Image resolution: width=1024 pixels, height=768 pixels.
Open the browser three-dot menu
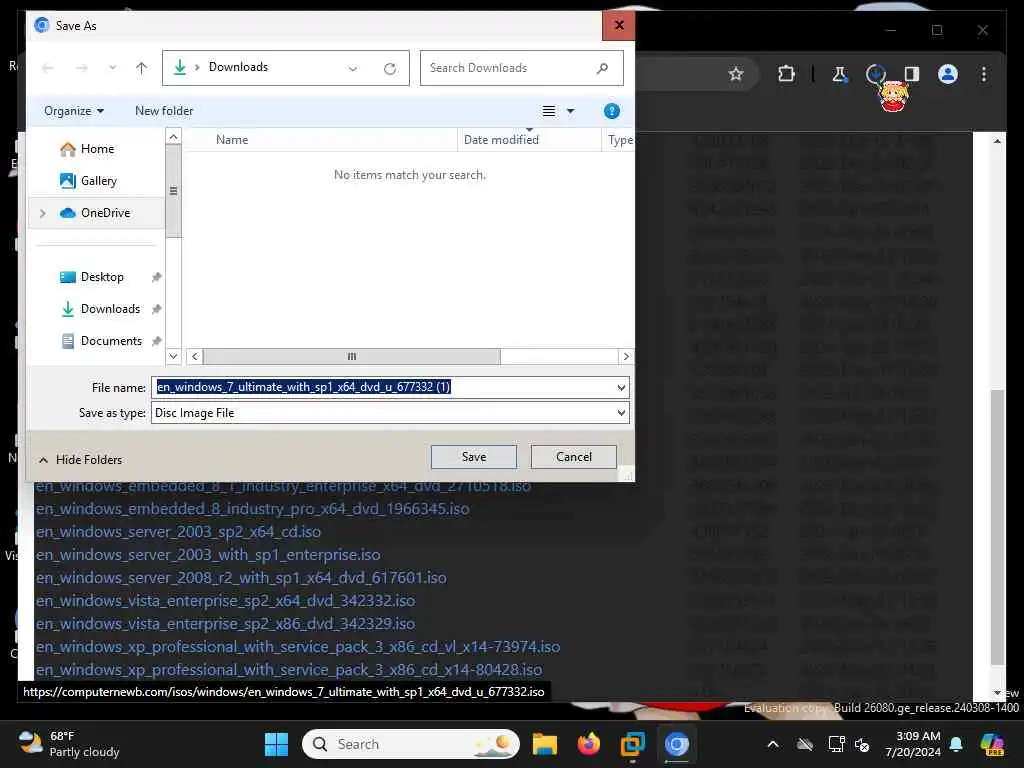coord(984,74)
